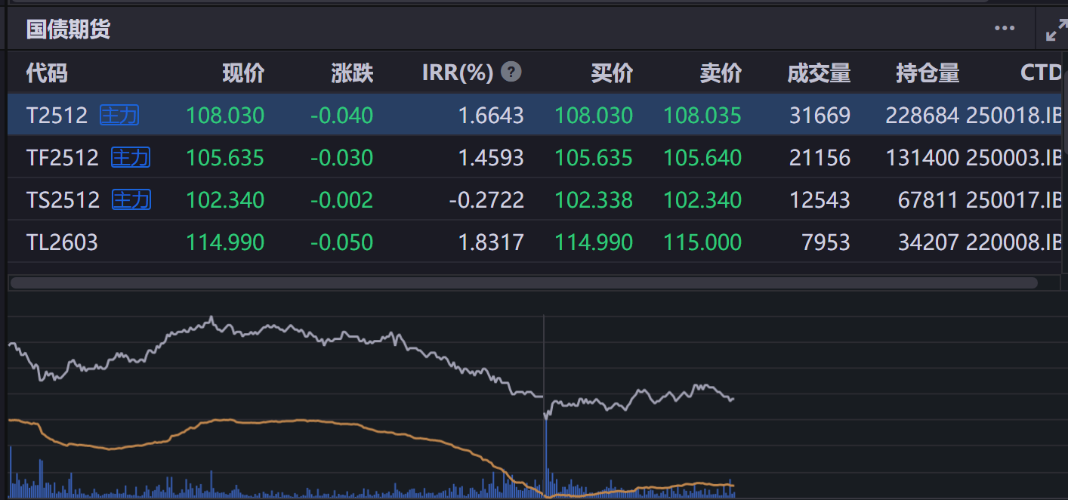Sort by the IRR(%) column header
The width and height of the screenshot is (1068, 500).
(458, 72)
